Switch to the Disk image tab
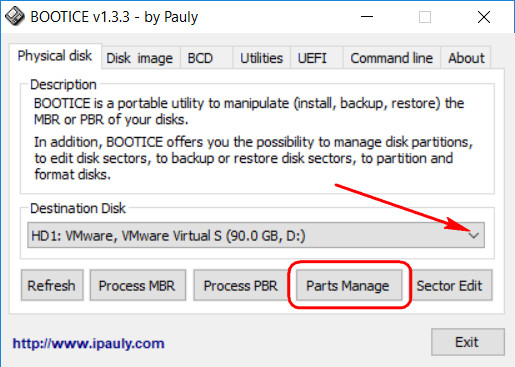This screenshot has width=515, height=367. point(140,58)
